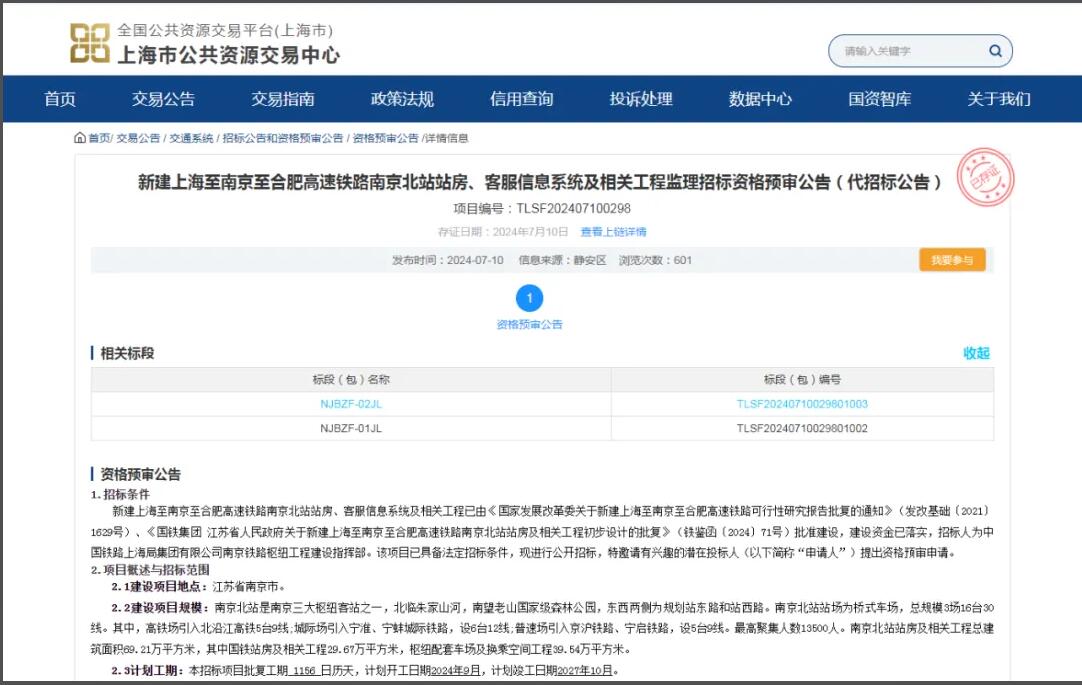Click section code TLSF20240710029801003 link
The image size is (1082, 685).
point(801,404)
